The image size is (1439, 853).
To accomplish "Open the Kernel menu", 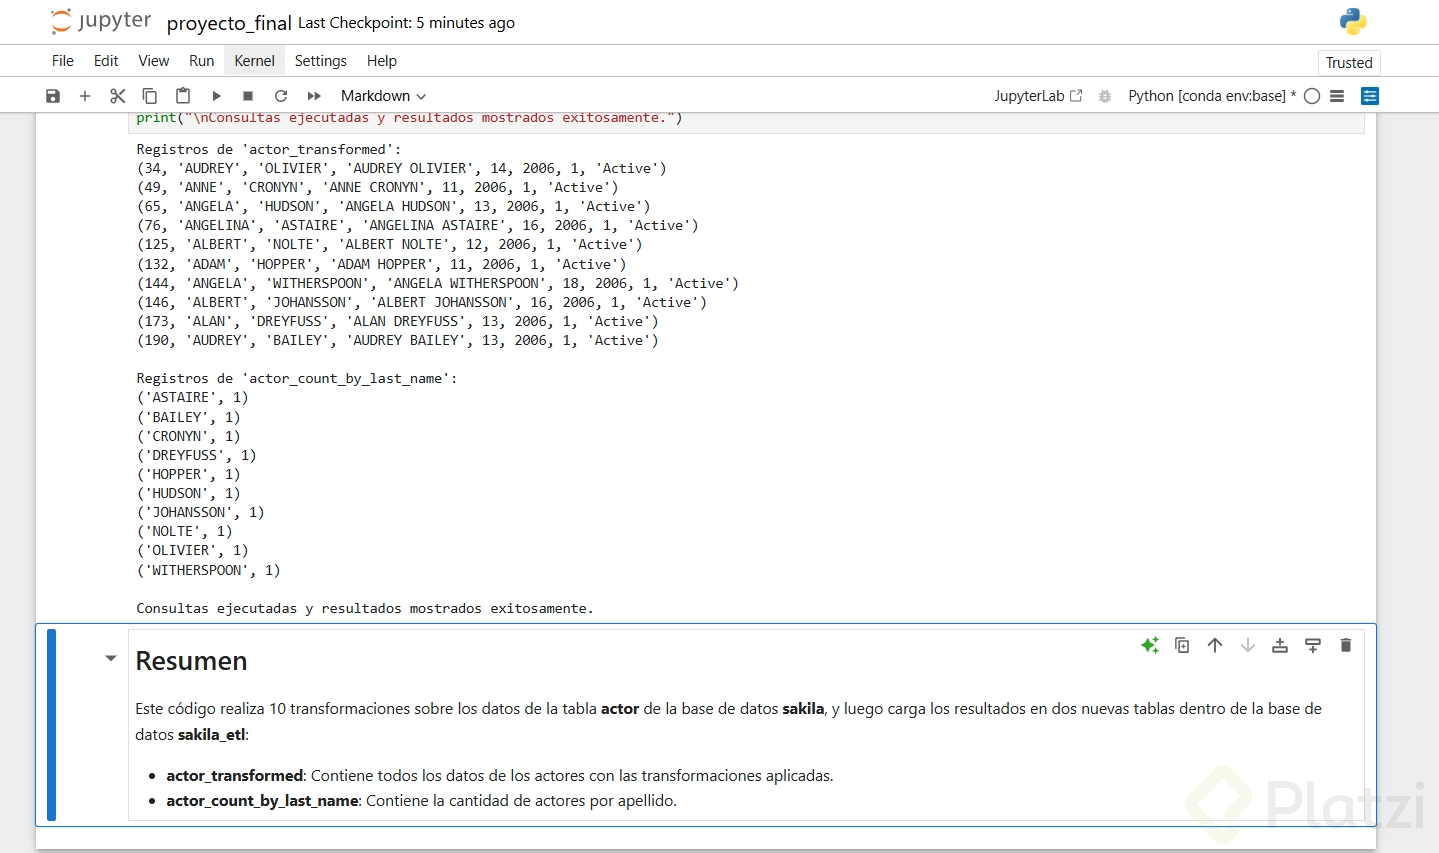I will tap(254, 61).
